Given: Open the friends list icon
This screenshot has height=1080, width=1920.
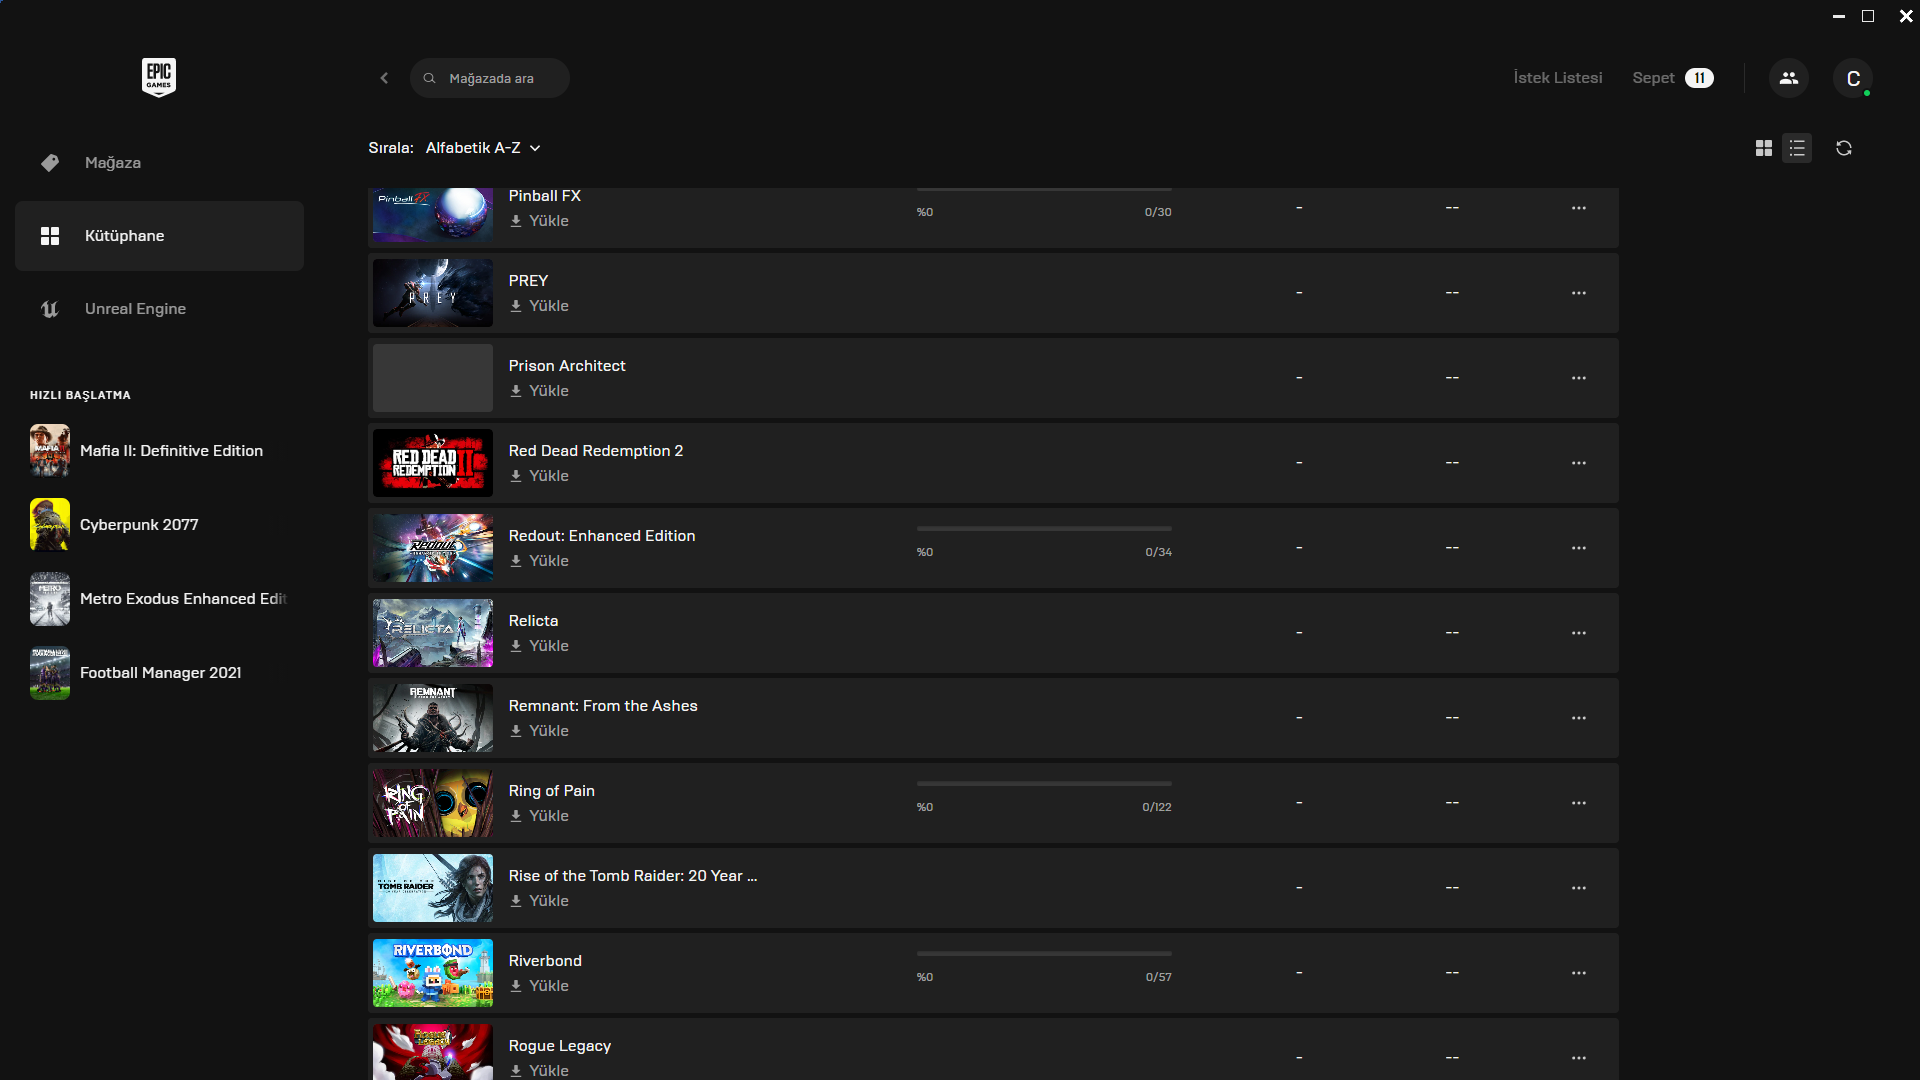Looking at the screenshot, I should coord(1788,78).
